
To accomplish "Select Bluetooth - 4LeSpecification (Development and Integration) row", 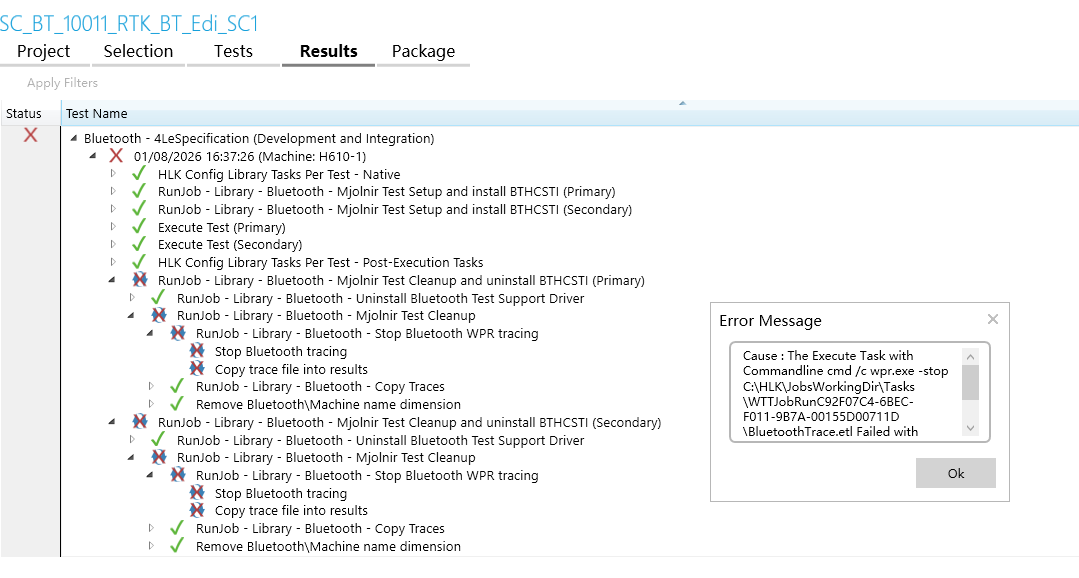I will pyautogui.click(x=259, y=138).
